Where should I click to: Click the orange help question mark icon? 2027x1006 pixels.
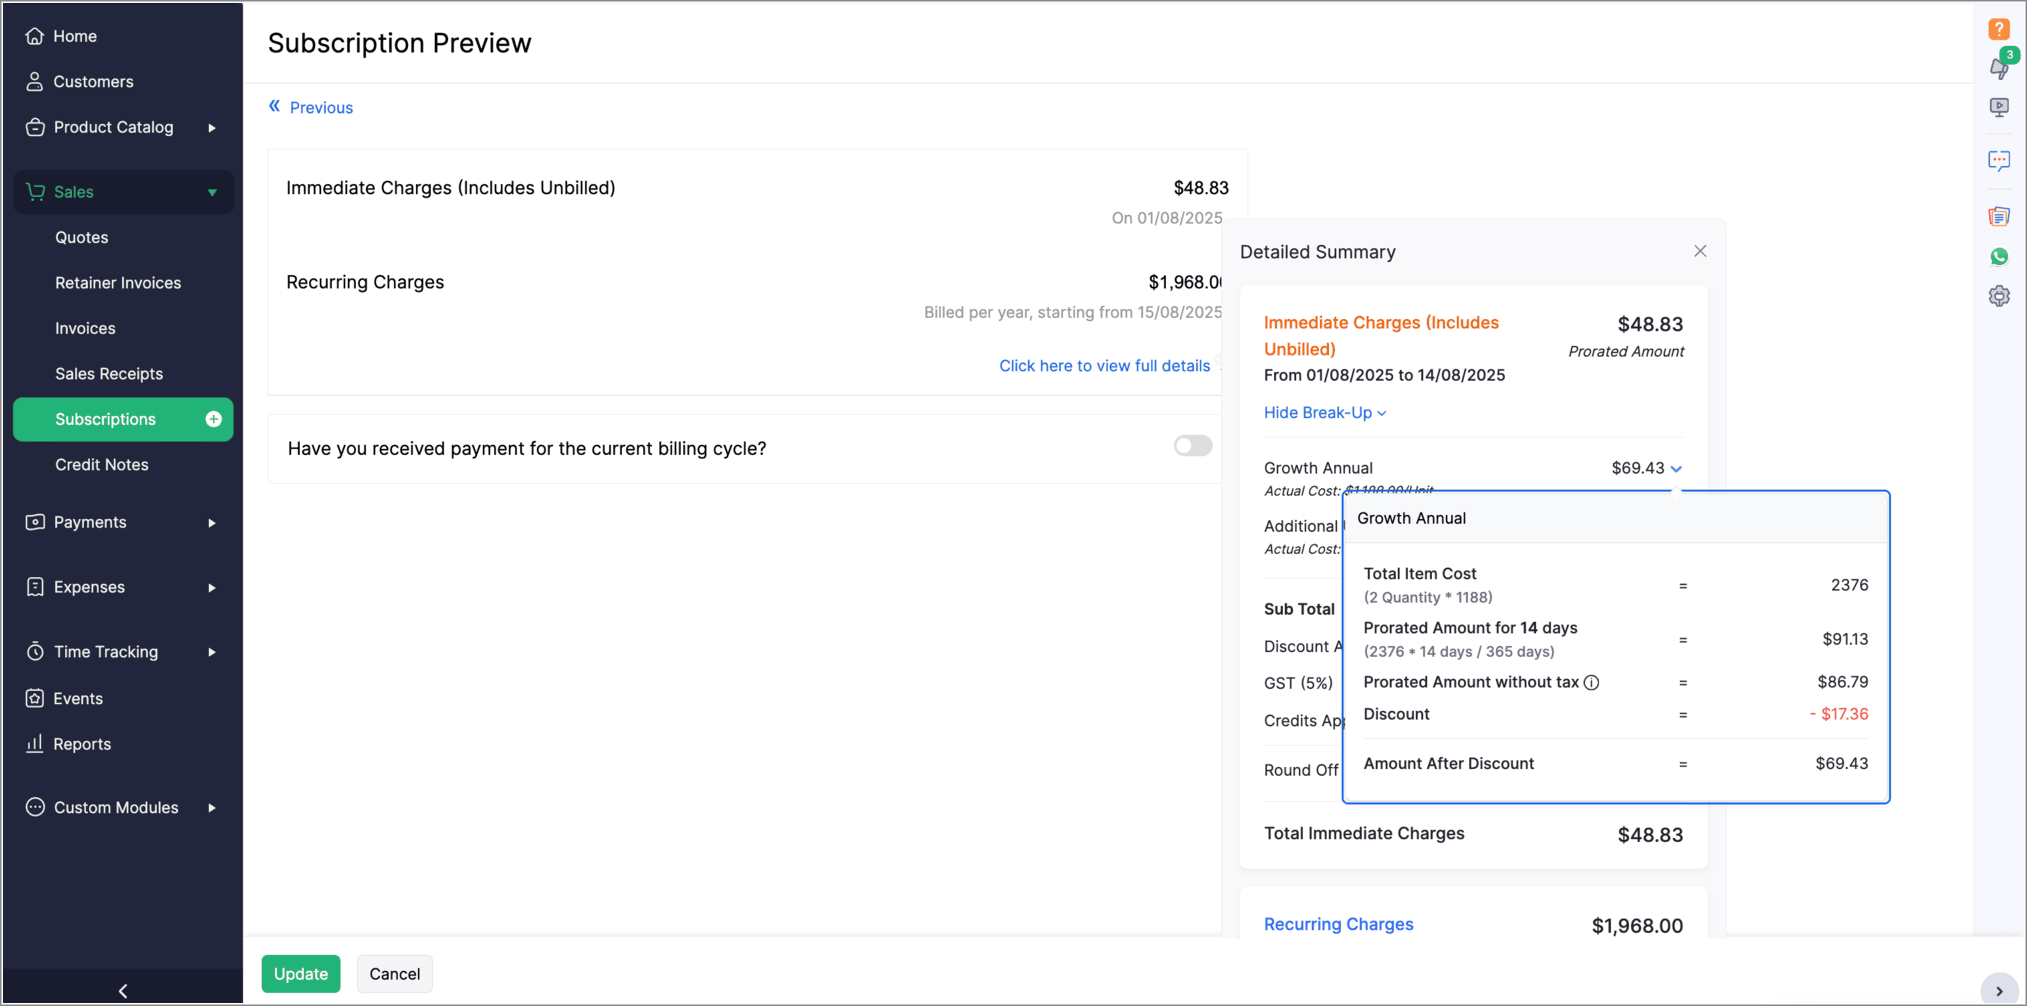pyautogui.click(x=1998, y=29)
